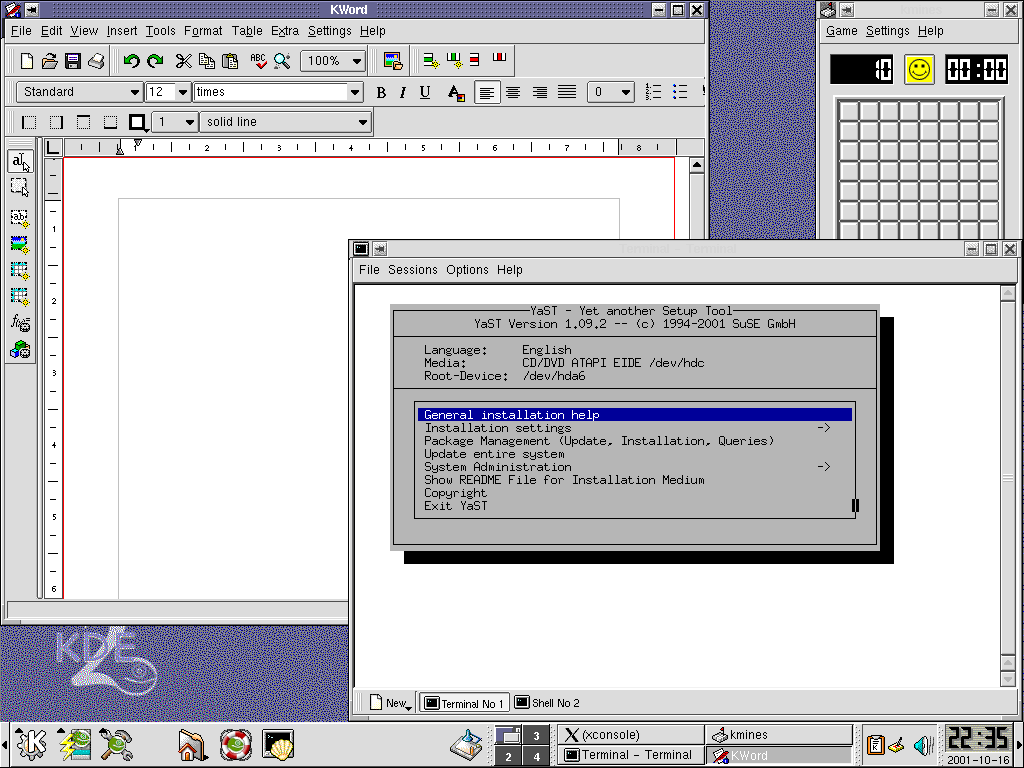Select Exit YaST in the menu list
Screen dimensions: 1024x768
(456, 506)
